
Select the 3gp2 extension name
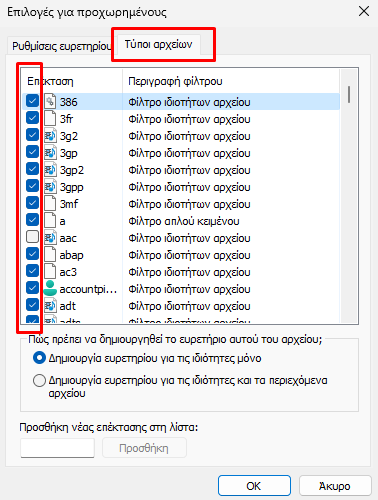tap(72, 170)
